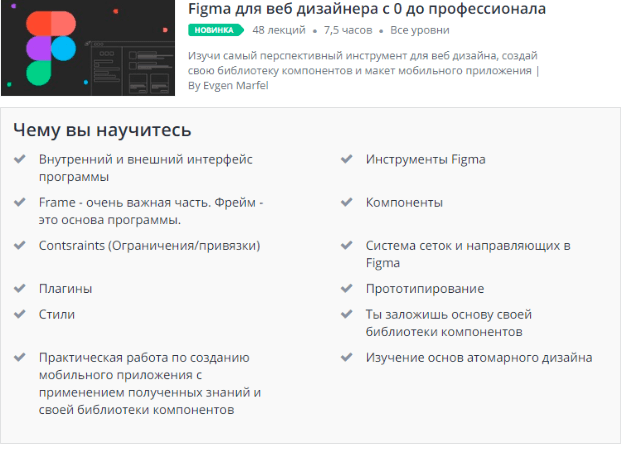Click checkmark beside "Ты заложишь основу"
Screen dimensions: 624x449
click(347, 314)
